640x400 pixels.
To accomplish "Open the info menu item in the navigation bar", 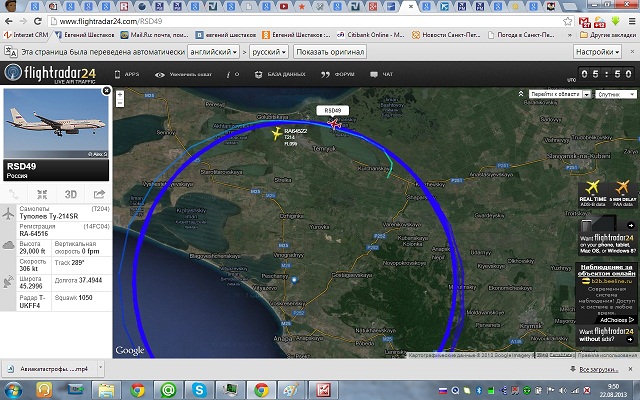I will pyautogui.click(x=233, y=74).
